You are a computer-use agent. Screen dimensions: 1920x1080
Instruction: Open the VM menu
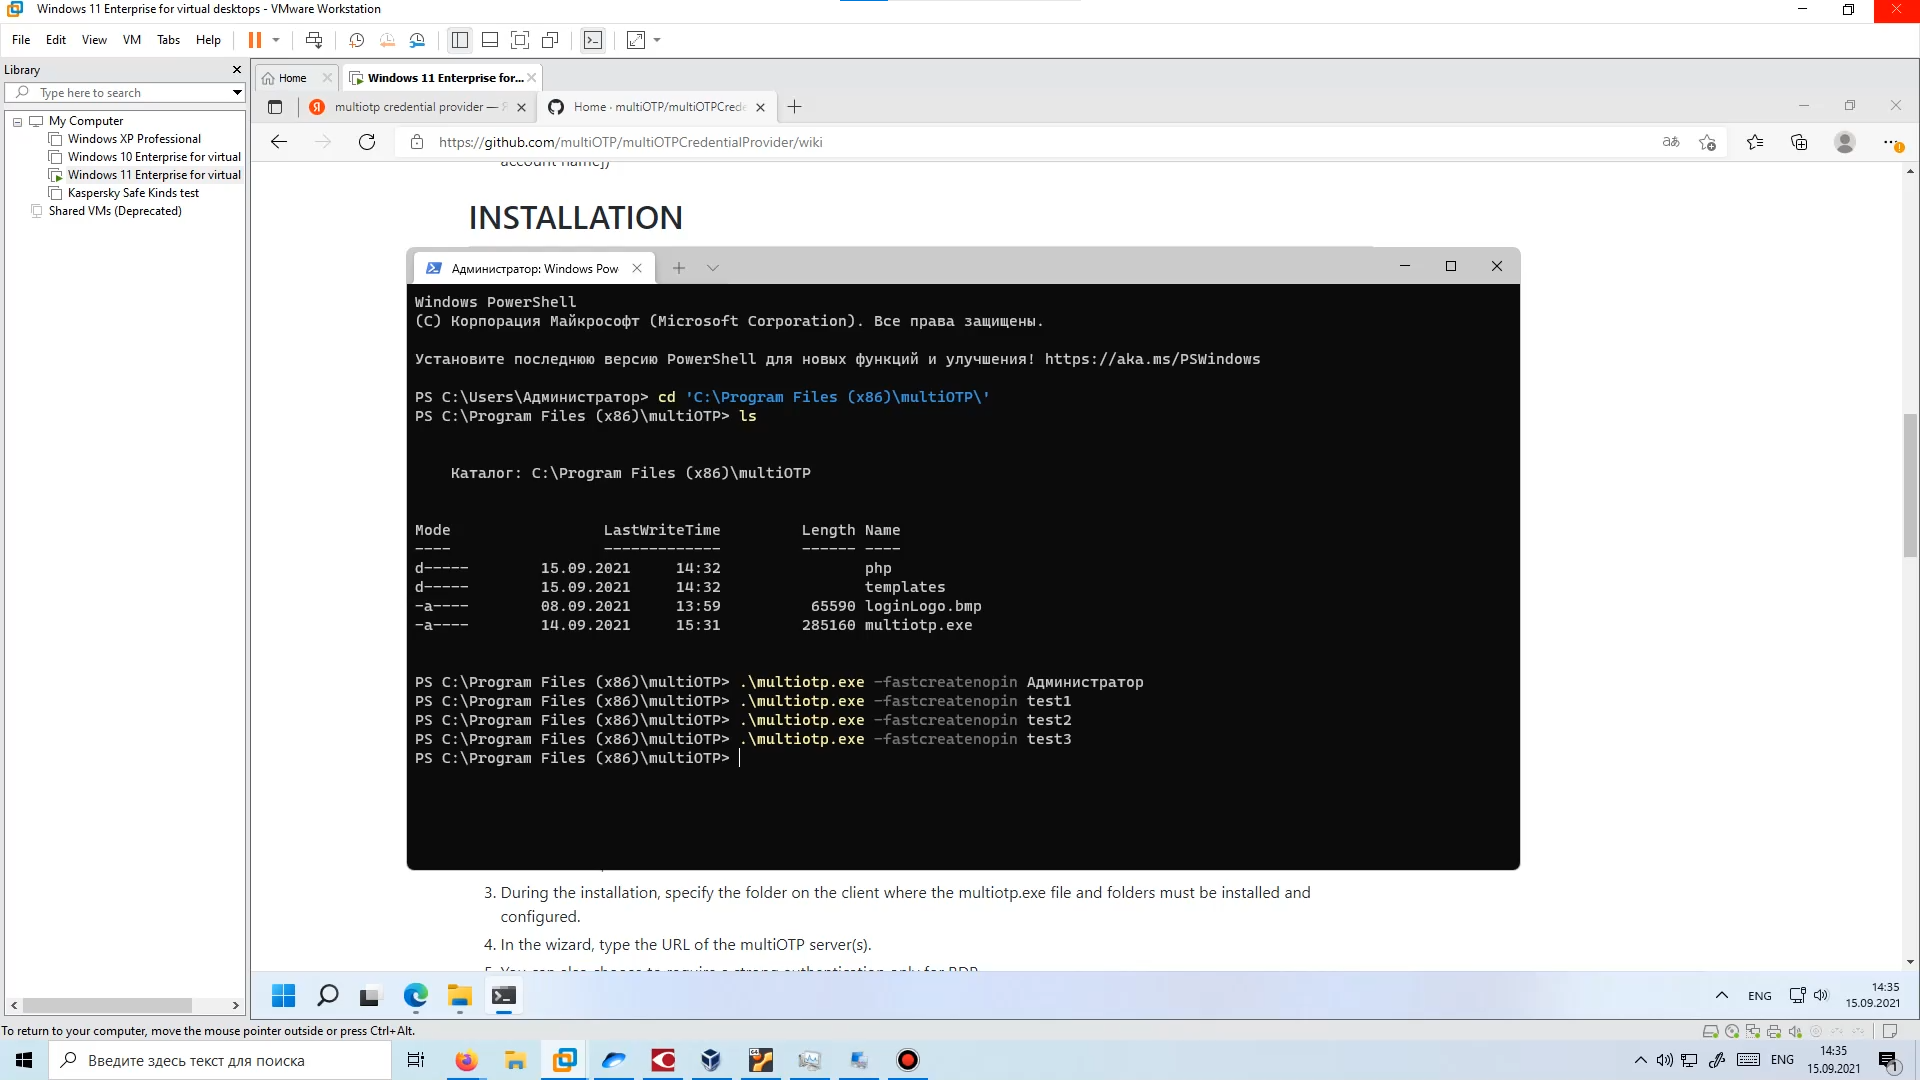(x=131, y=40)
